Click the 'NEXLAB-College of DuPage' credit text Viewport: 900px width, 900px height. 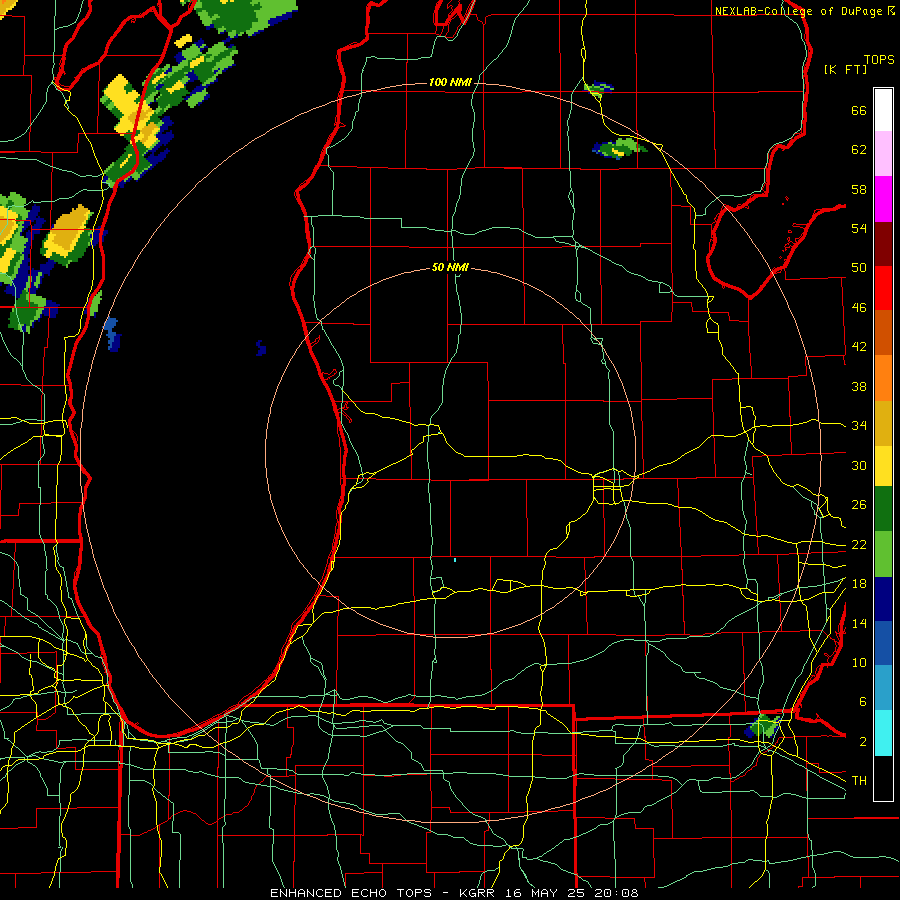pos(798,11)
